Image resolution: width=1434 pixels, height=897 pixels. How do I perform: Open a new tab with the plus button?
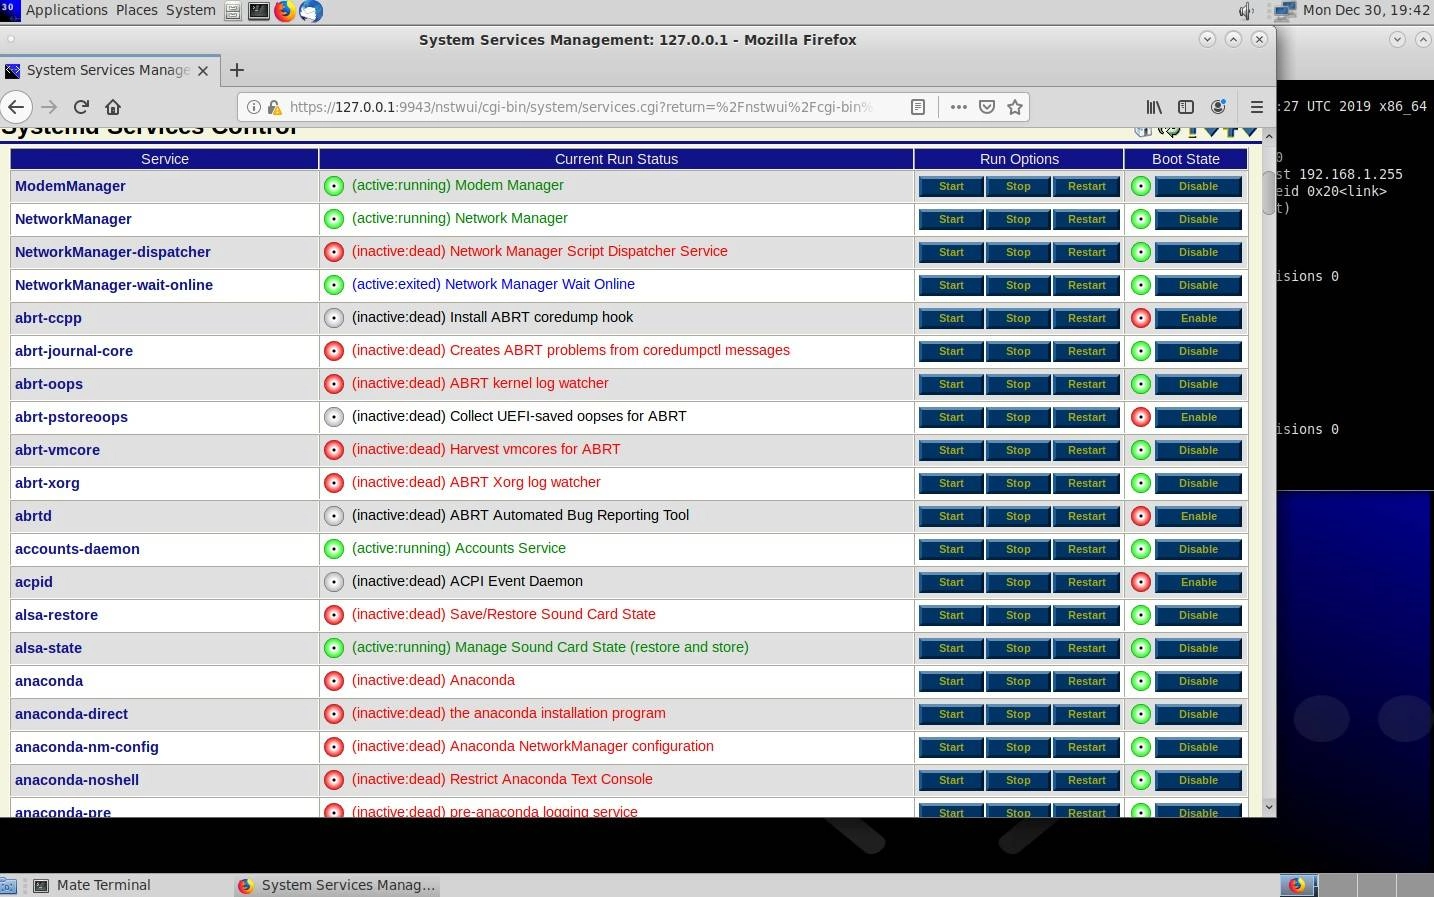click(x=237, y=70)
